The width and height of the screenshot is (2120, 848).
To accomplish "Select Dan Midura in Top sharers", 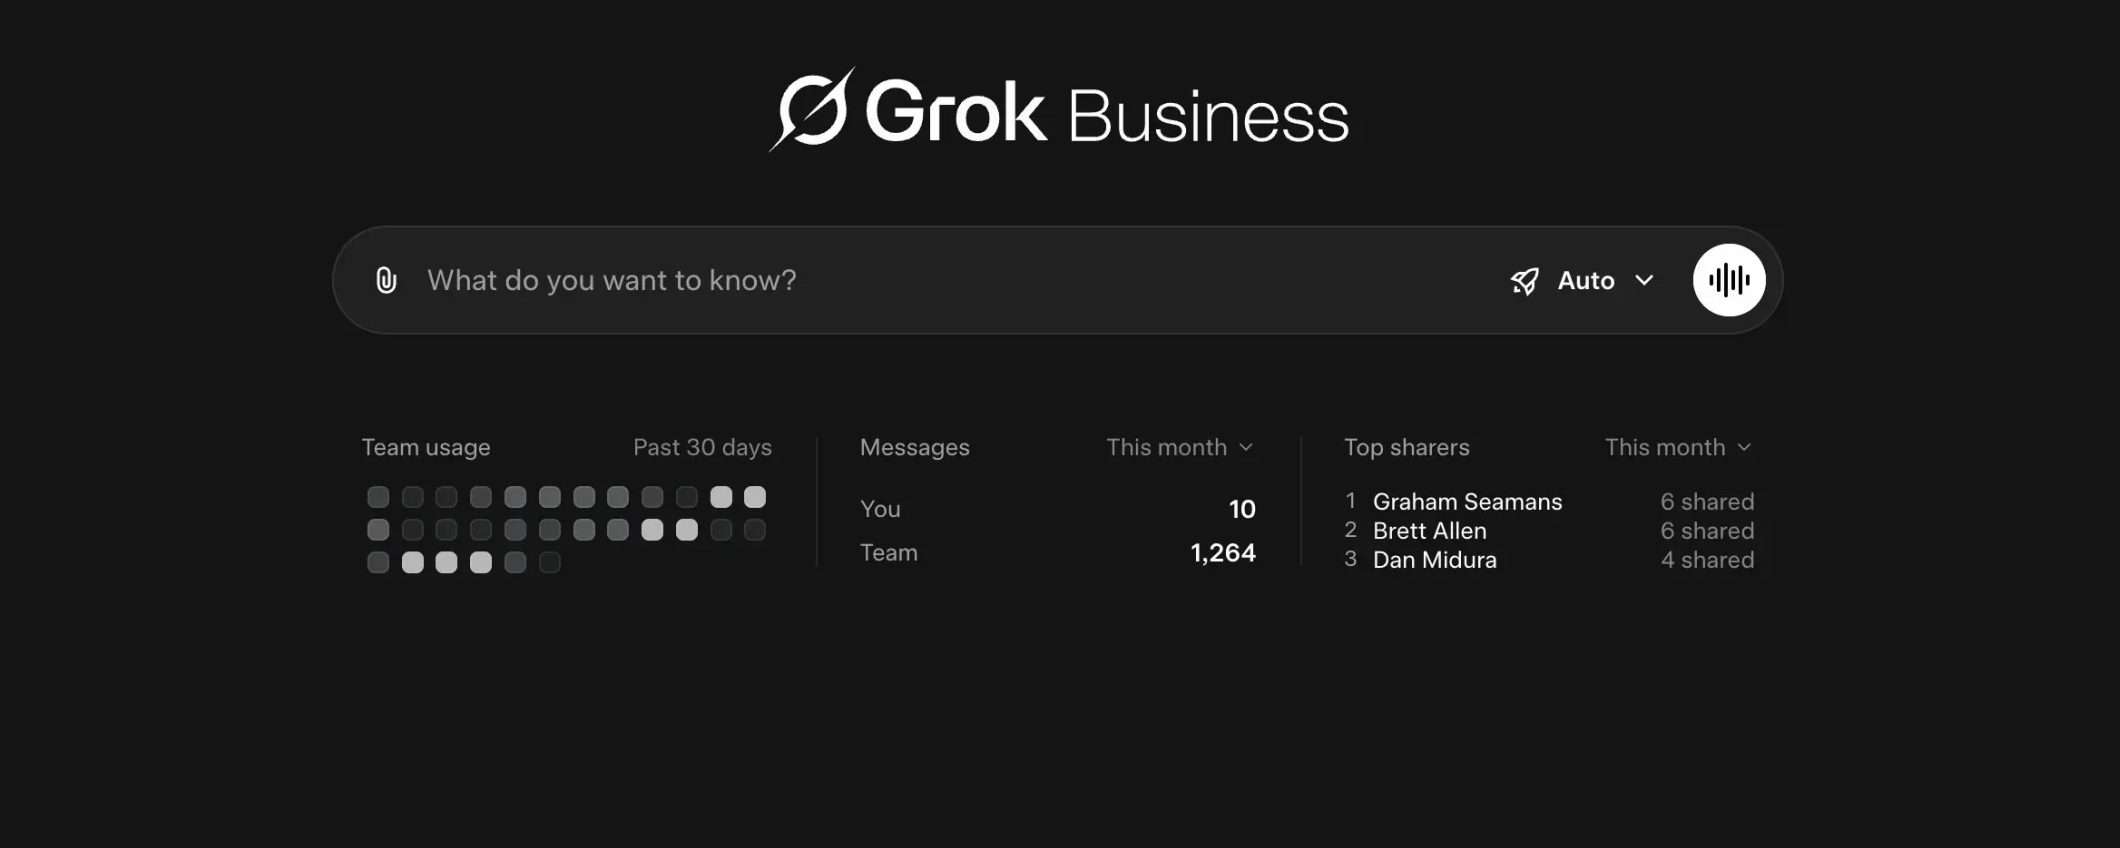I will pyautogui.click(x=1434, y=560).
